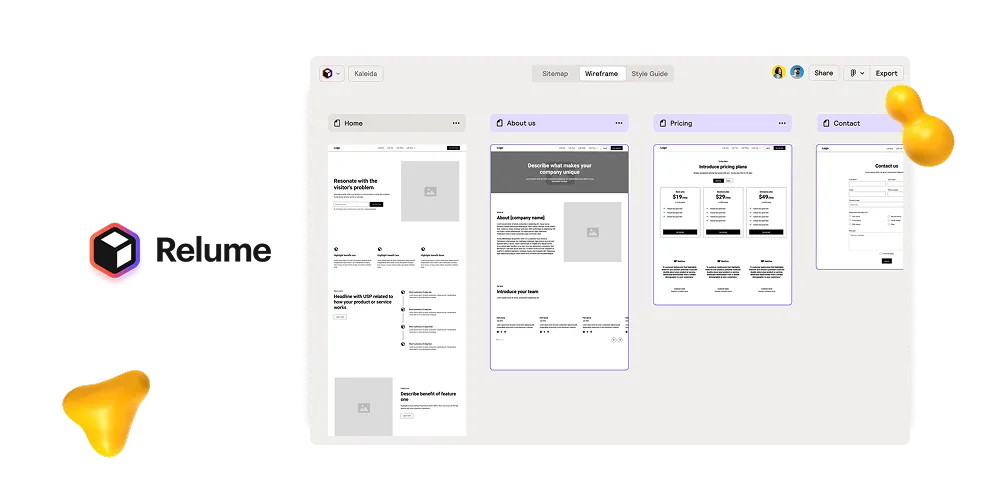The height and width of the screenshot is (500, 1000).
Task: Open the three-dot menu for About us
Action: click(619, 123)
